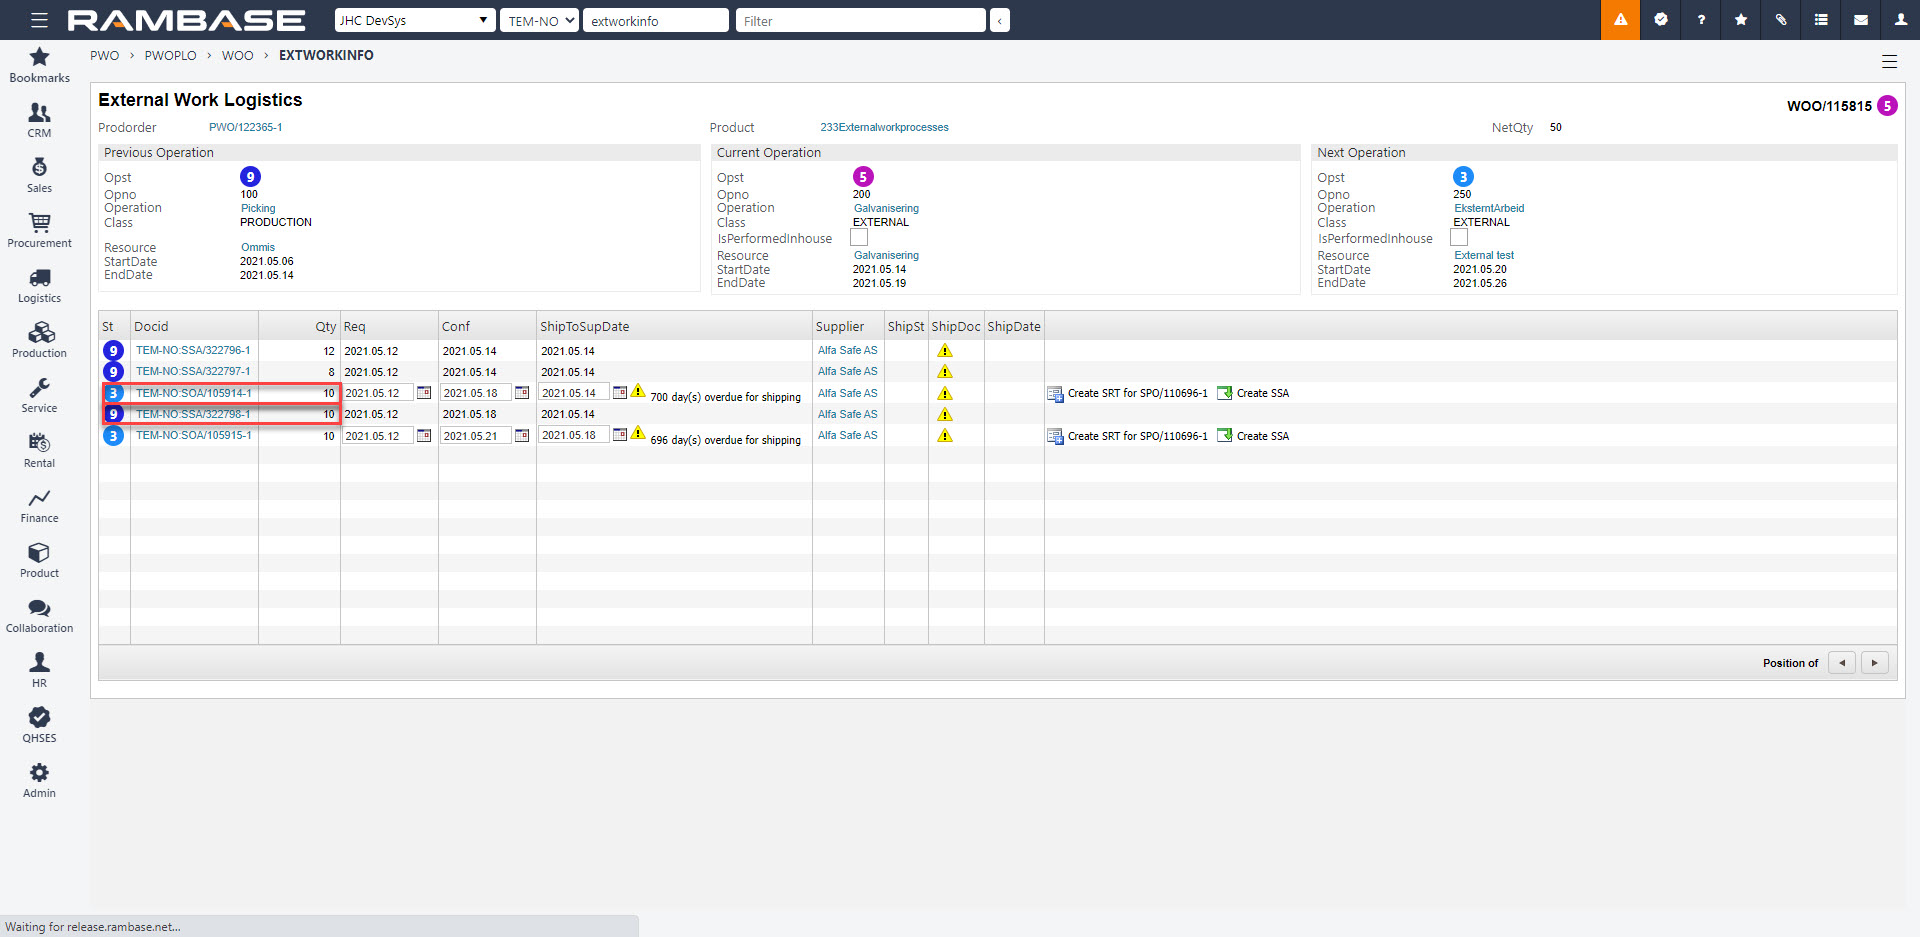The image size is (1920, 937).
Task: Click the Filter input field
Action: coord(860,21)
